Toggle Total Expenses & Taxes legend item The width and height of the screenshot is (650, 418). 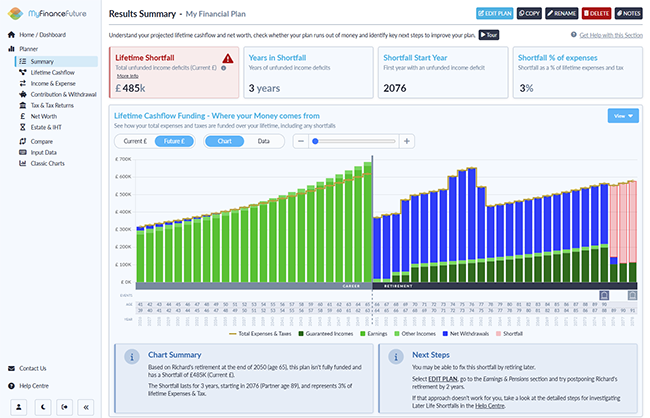click(x=260, y=334)
